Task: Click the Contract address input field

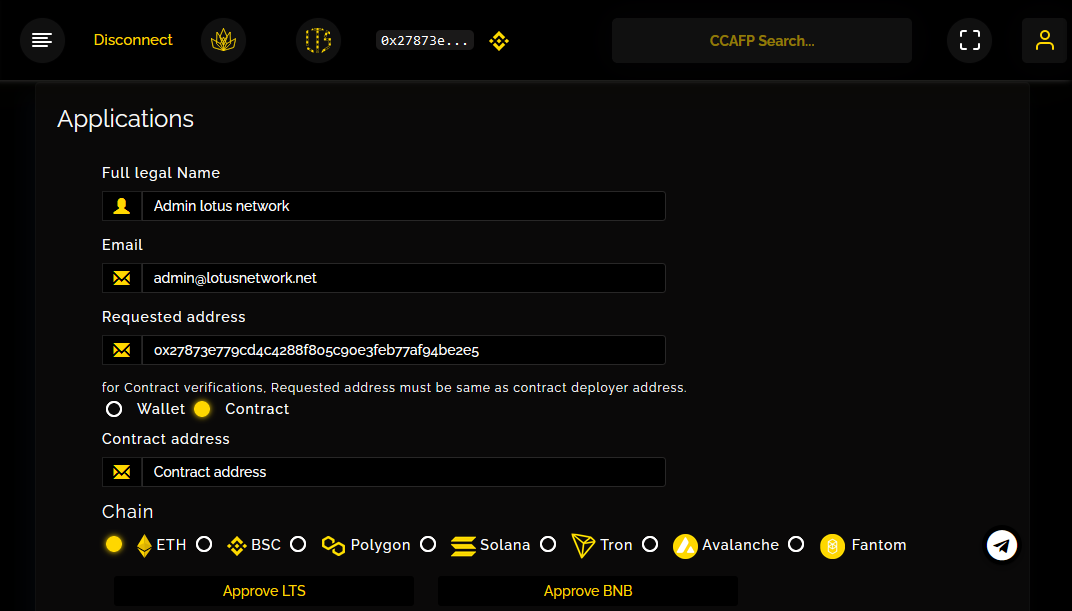Action: [403, 472]
